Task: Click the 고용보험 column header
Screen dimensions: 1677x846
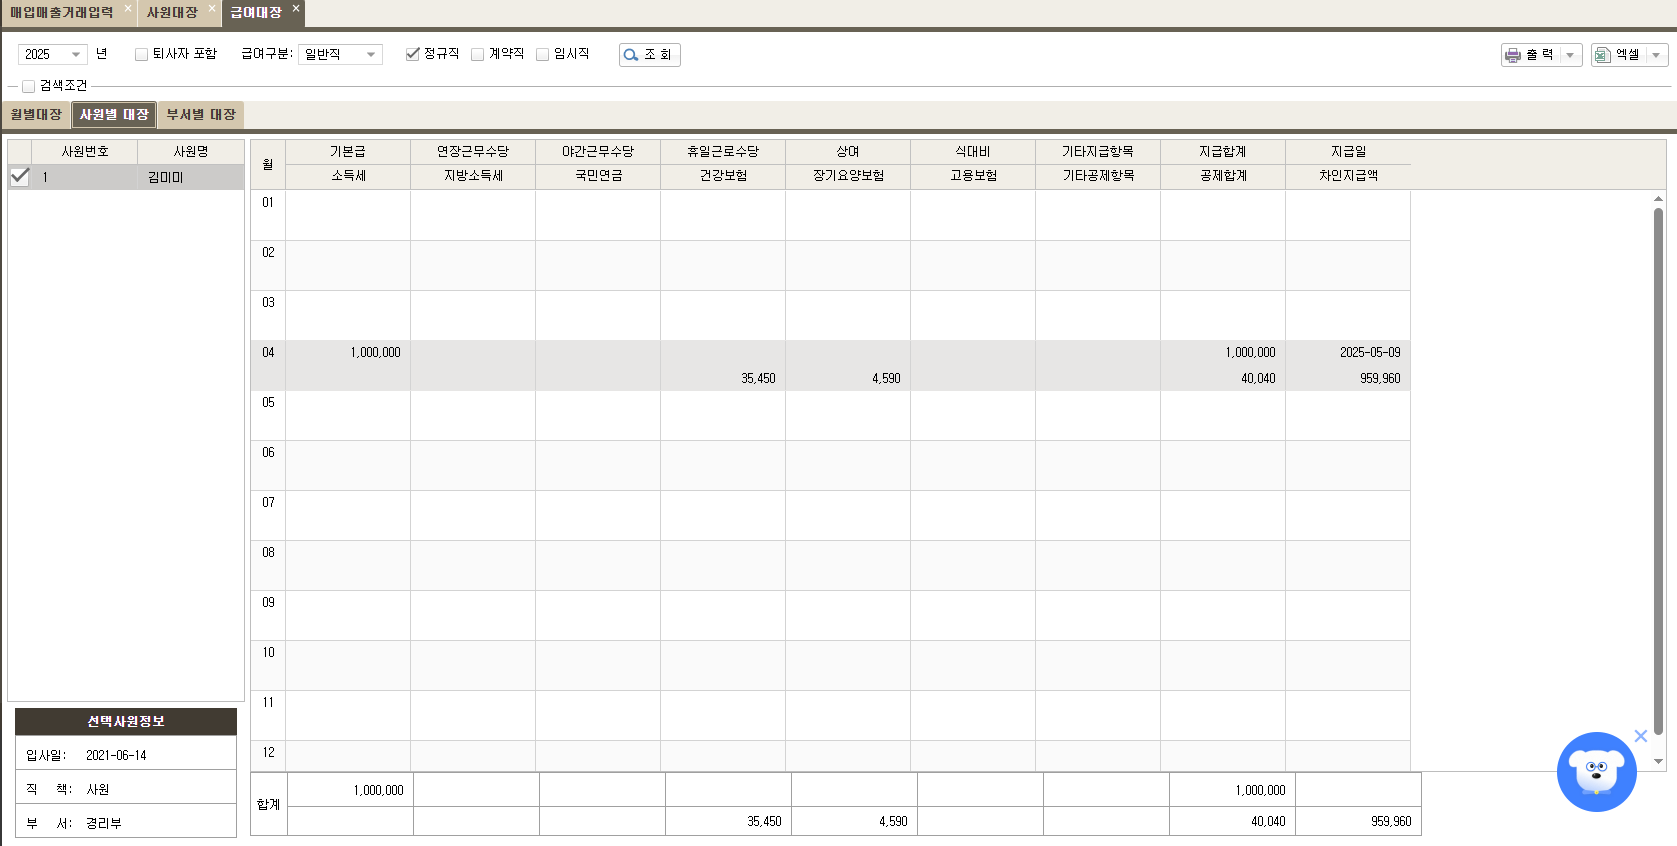Action: 973,176
